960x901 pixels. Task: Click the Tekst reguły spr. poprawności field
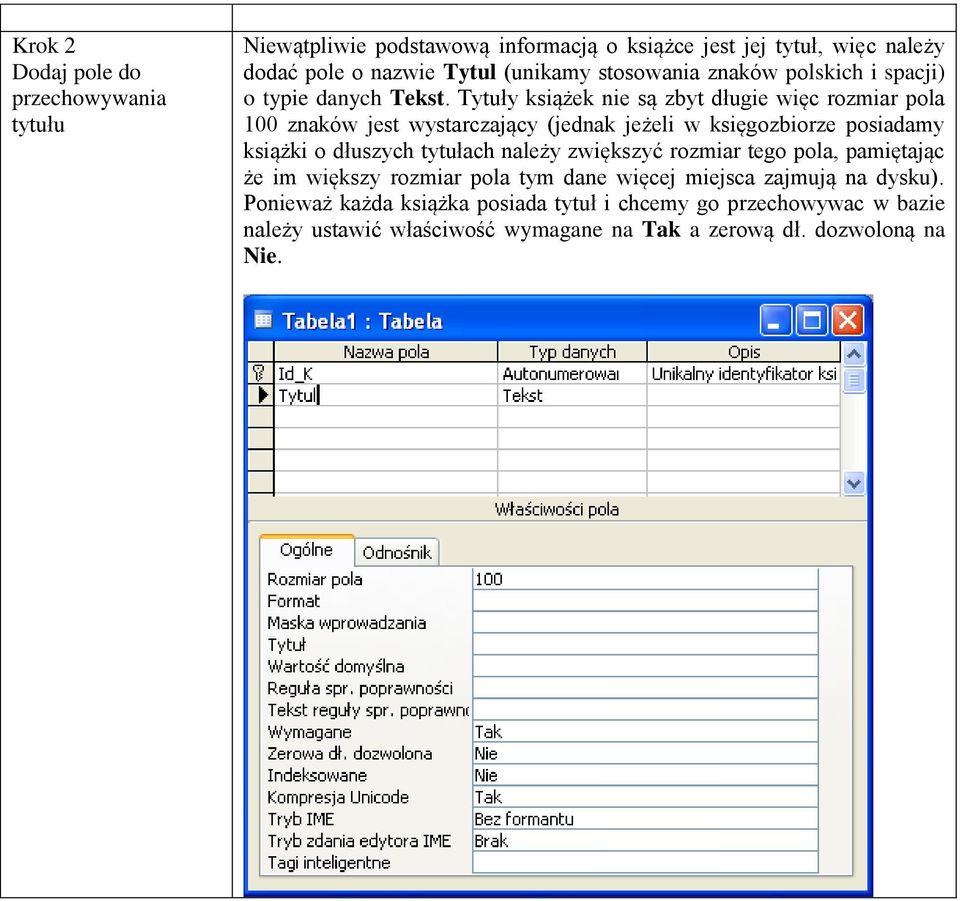point(645,710)
